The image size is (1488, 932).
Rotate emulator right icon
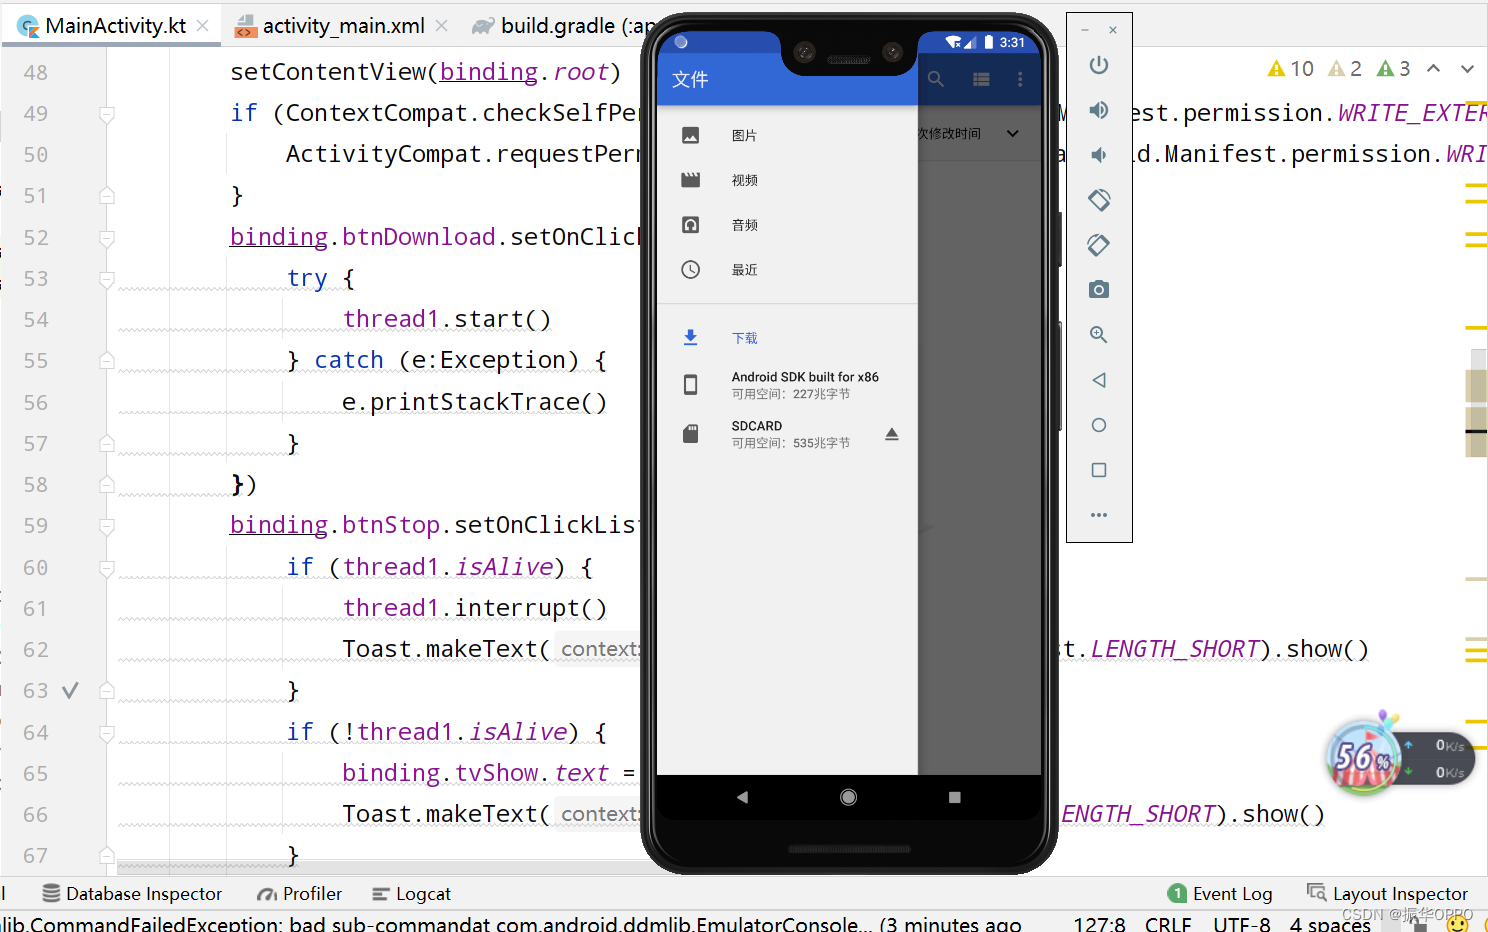(1099, 245)
